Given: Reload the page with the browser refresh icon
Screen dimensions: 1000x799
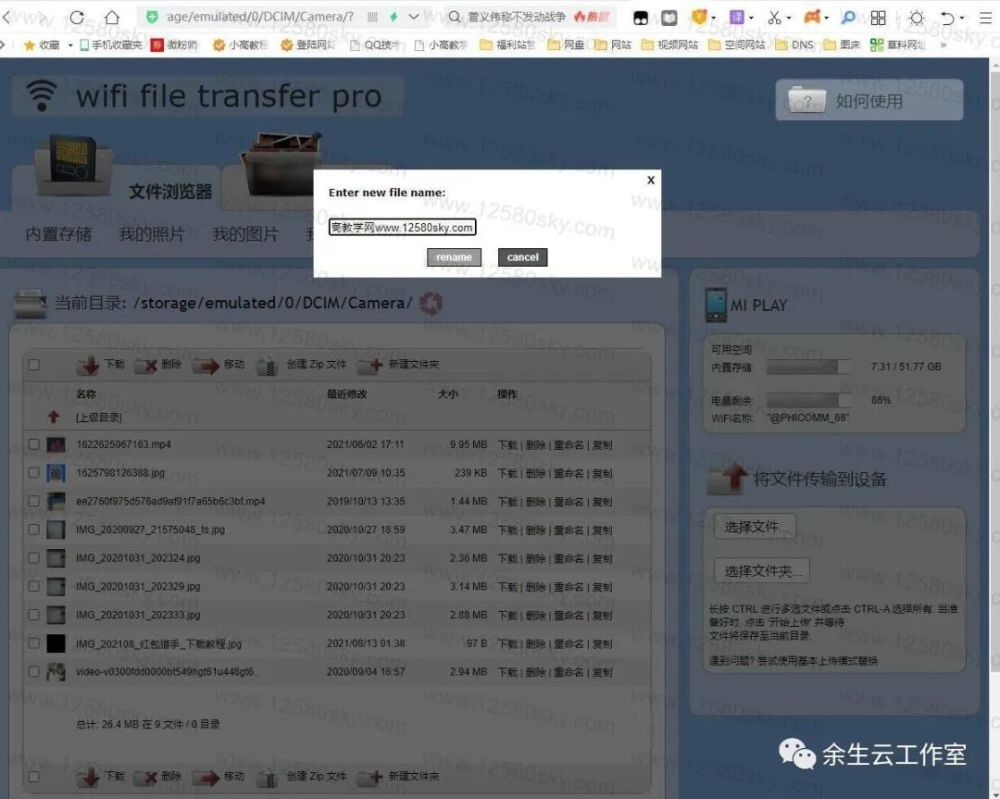Looking at the screenshot, I should tap(77, 17).
